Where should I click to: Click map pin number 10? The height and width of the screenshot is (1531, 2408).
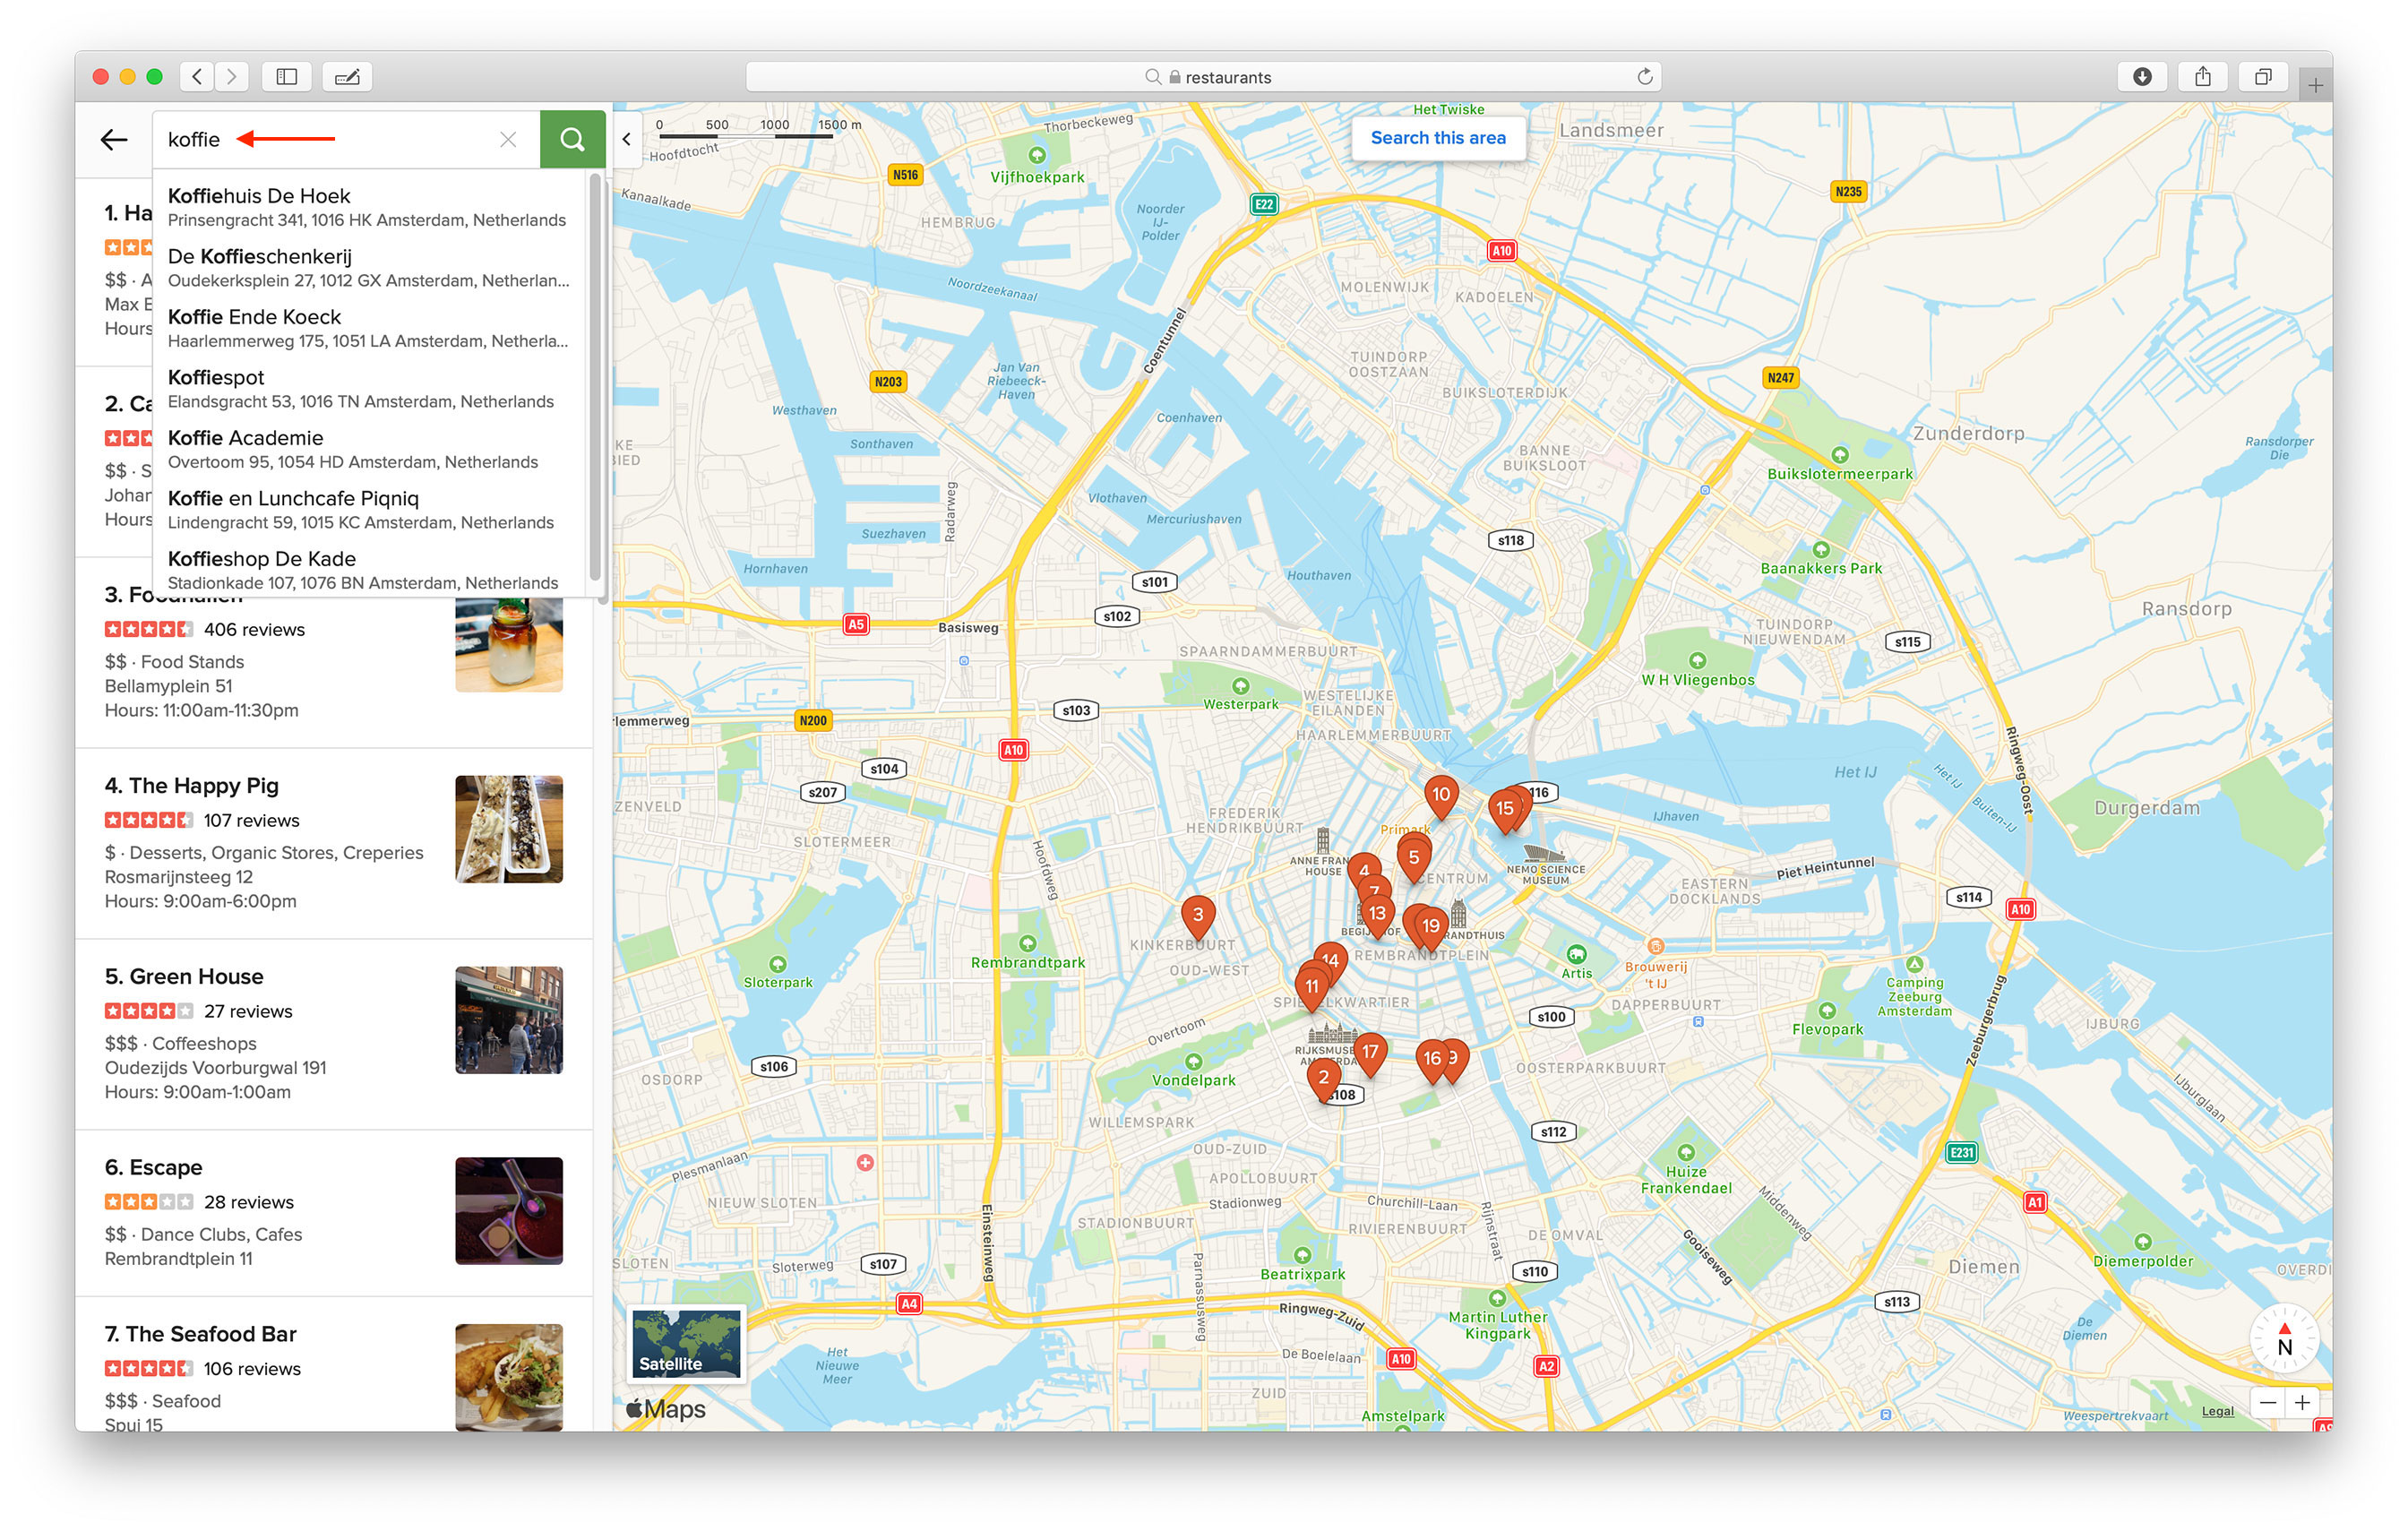(x=1441, y=796)
